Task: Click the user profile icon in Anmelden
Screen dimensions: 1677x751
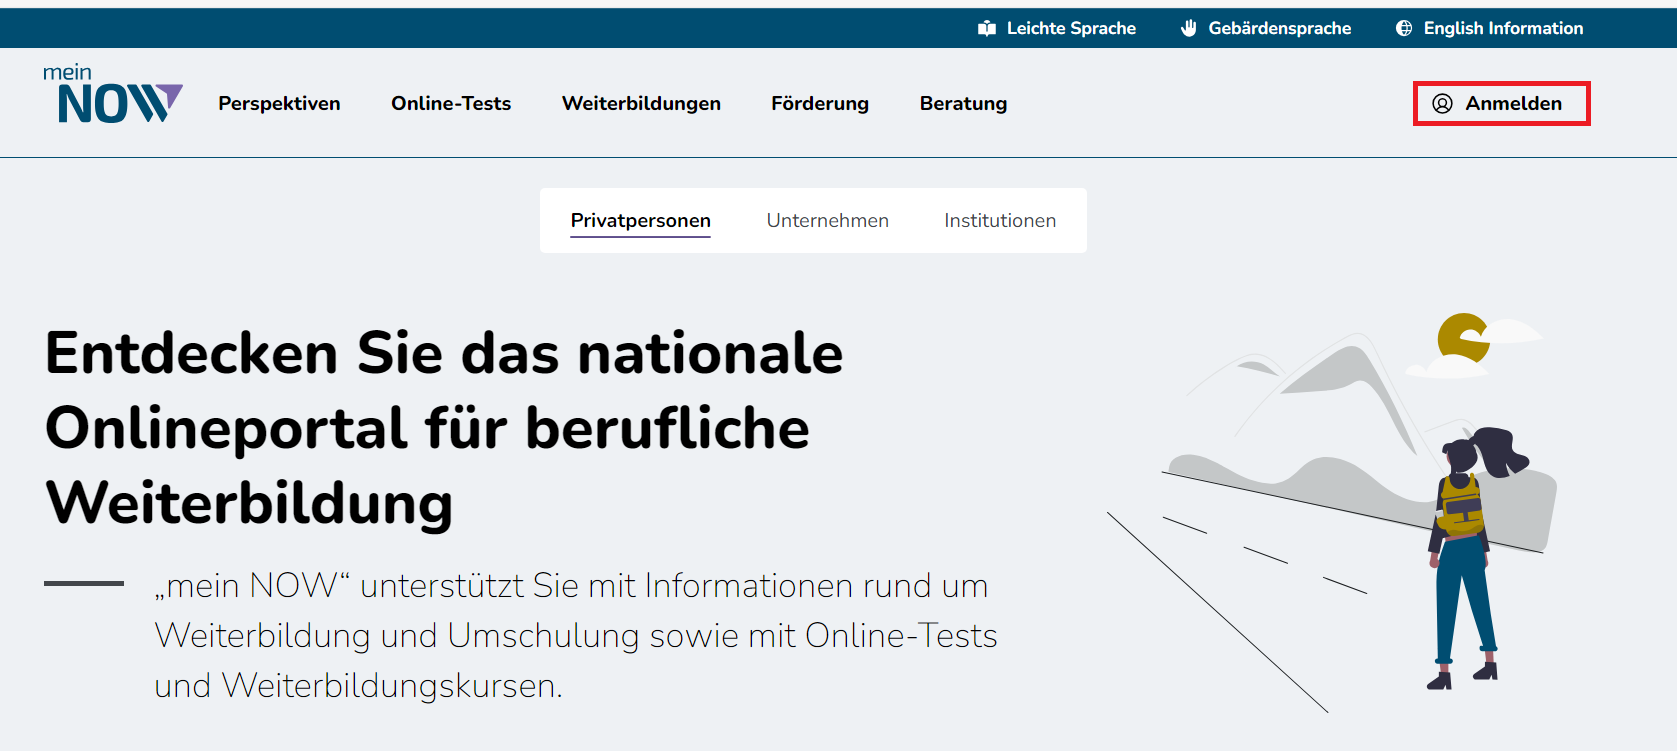Action: coord(1442,104)
